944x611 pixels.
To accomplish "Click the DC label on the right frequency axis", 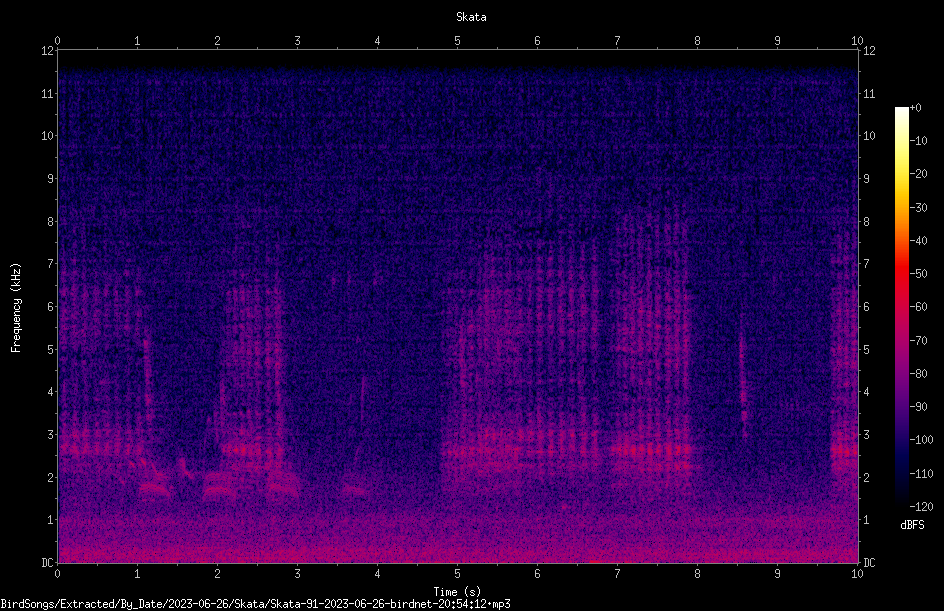I will tap(869, 563).
